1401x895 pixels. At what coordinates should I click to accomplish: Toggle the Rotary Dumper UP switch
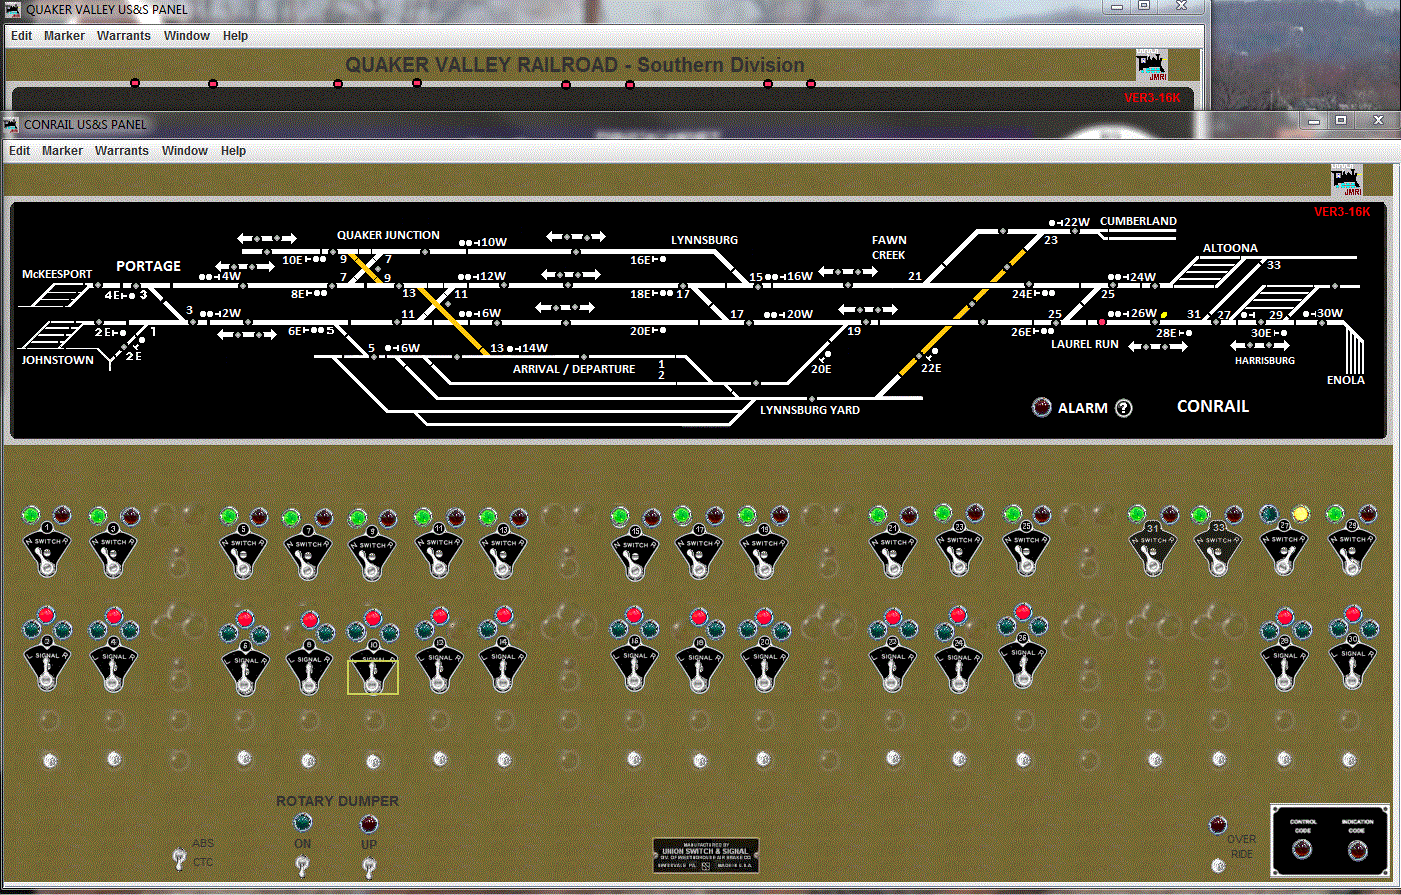(369, 866)
